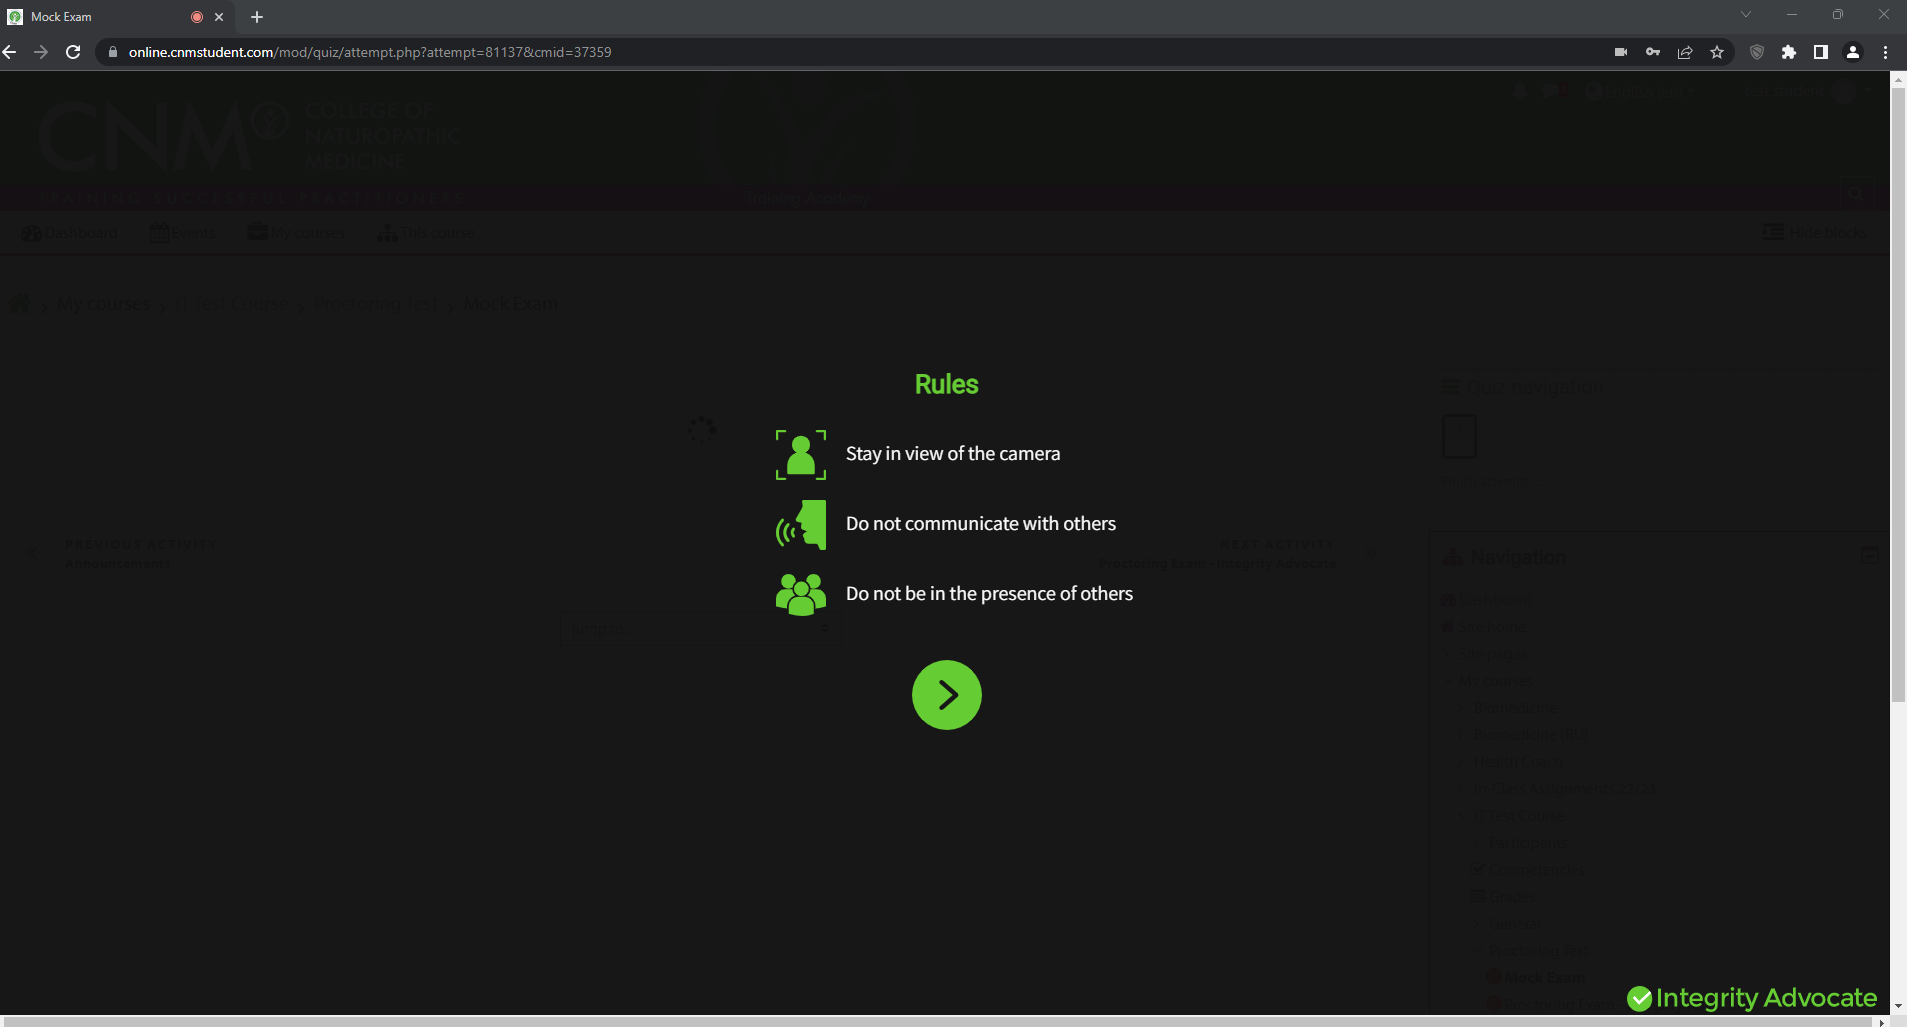Click the green next arrow button
The image size is (1907, 1027).
click(x=946, y=695)
